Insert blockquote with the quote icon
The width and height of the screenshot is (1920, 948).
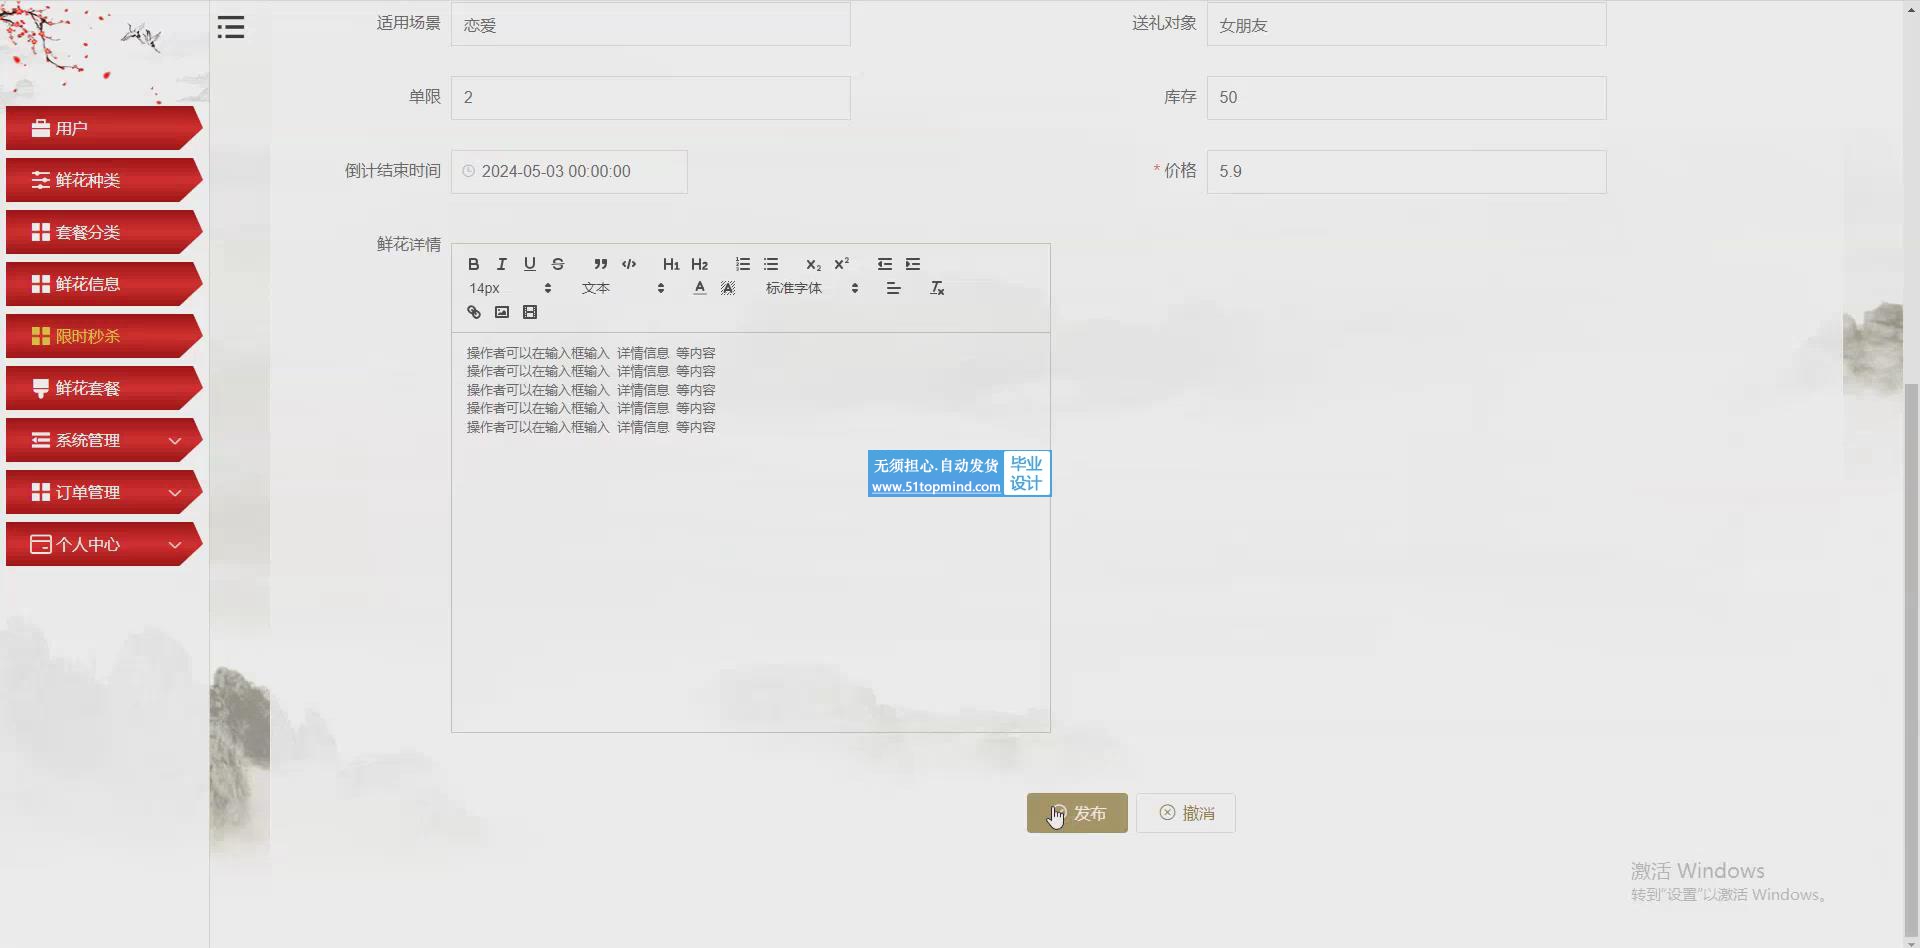(x=600, y=264)
